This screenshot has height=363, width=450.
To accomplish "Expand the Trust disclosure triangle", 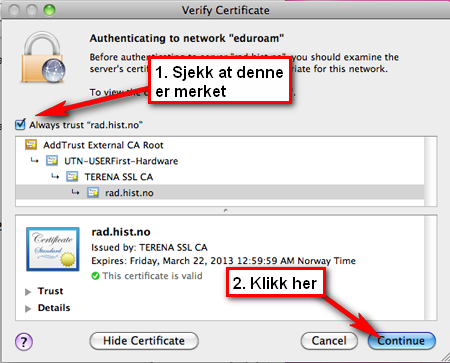I will [28, 292].
